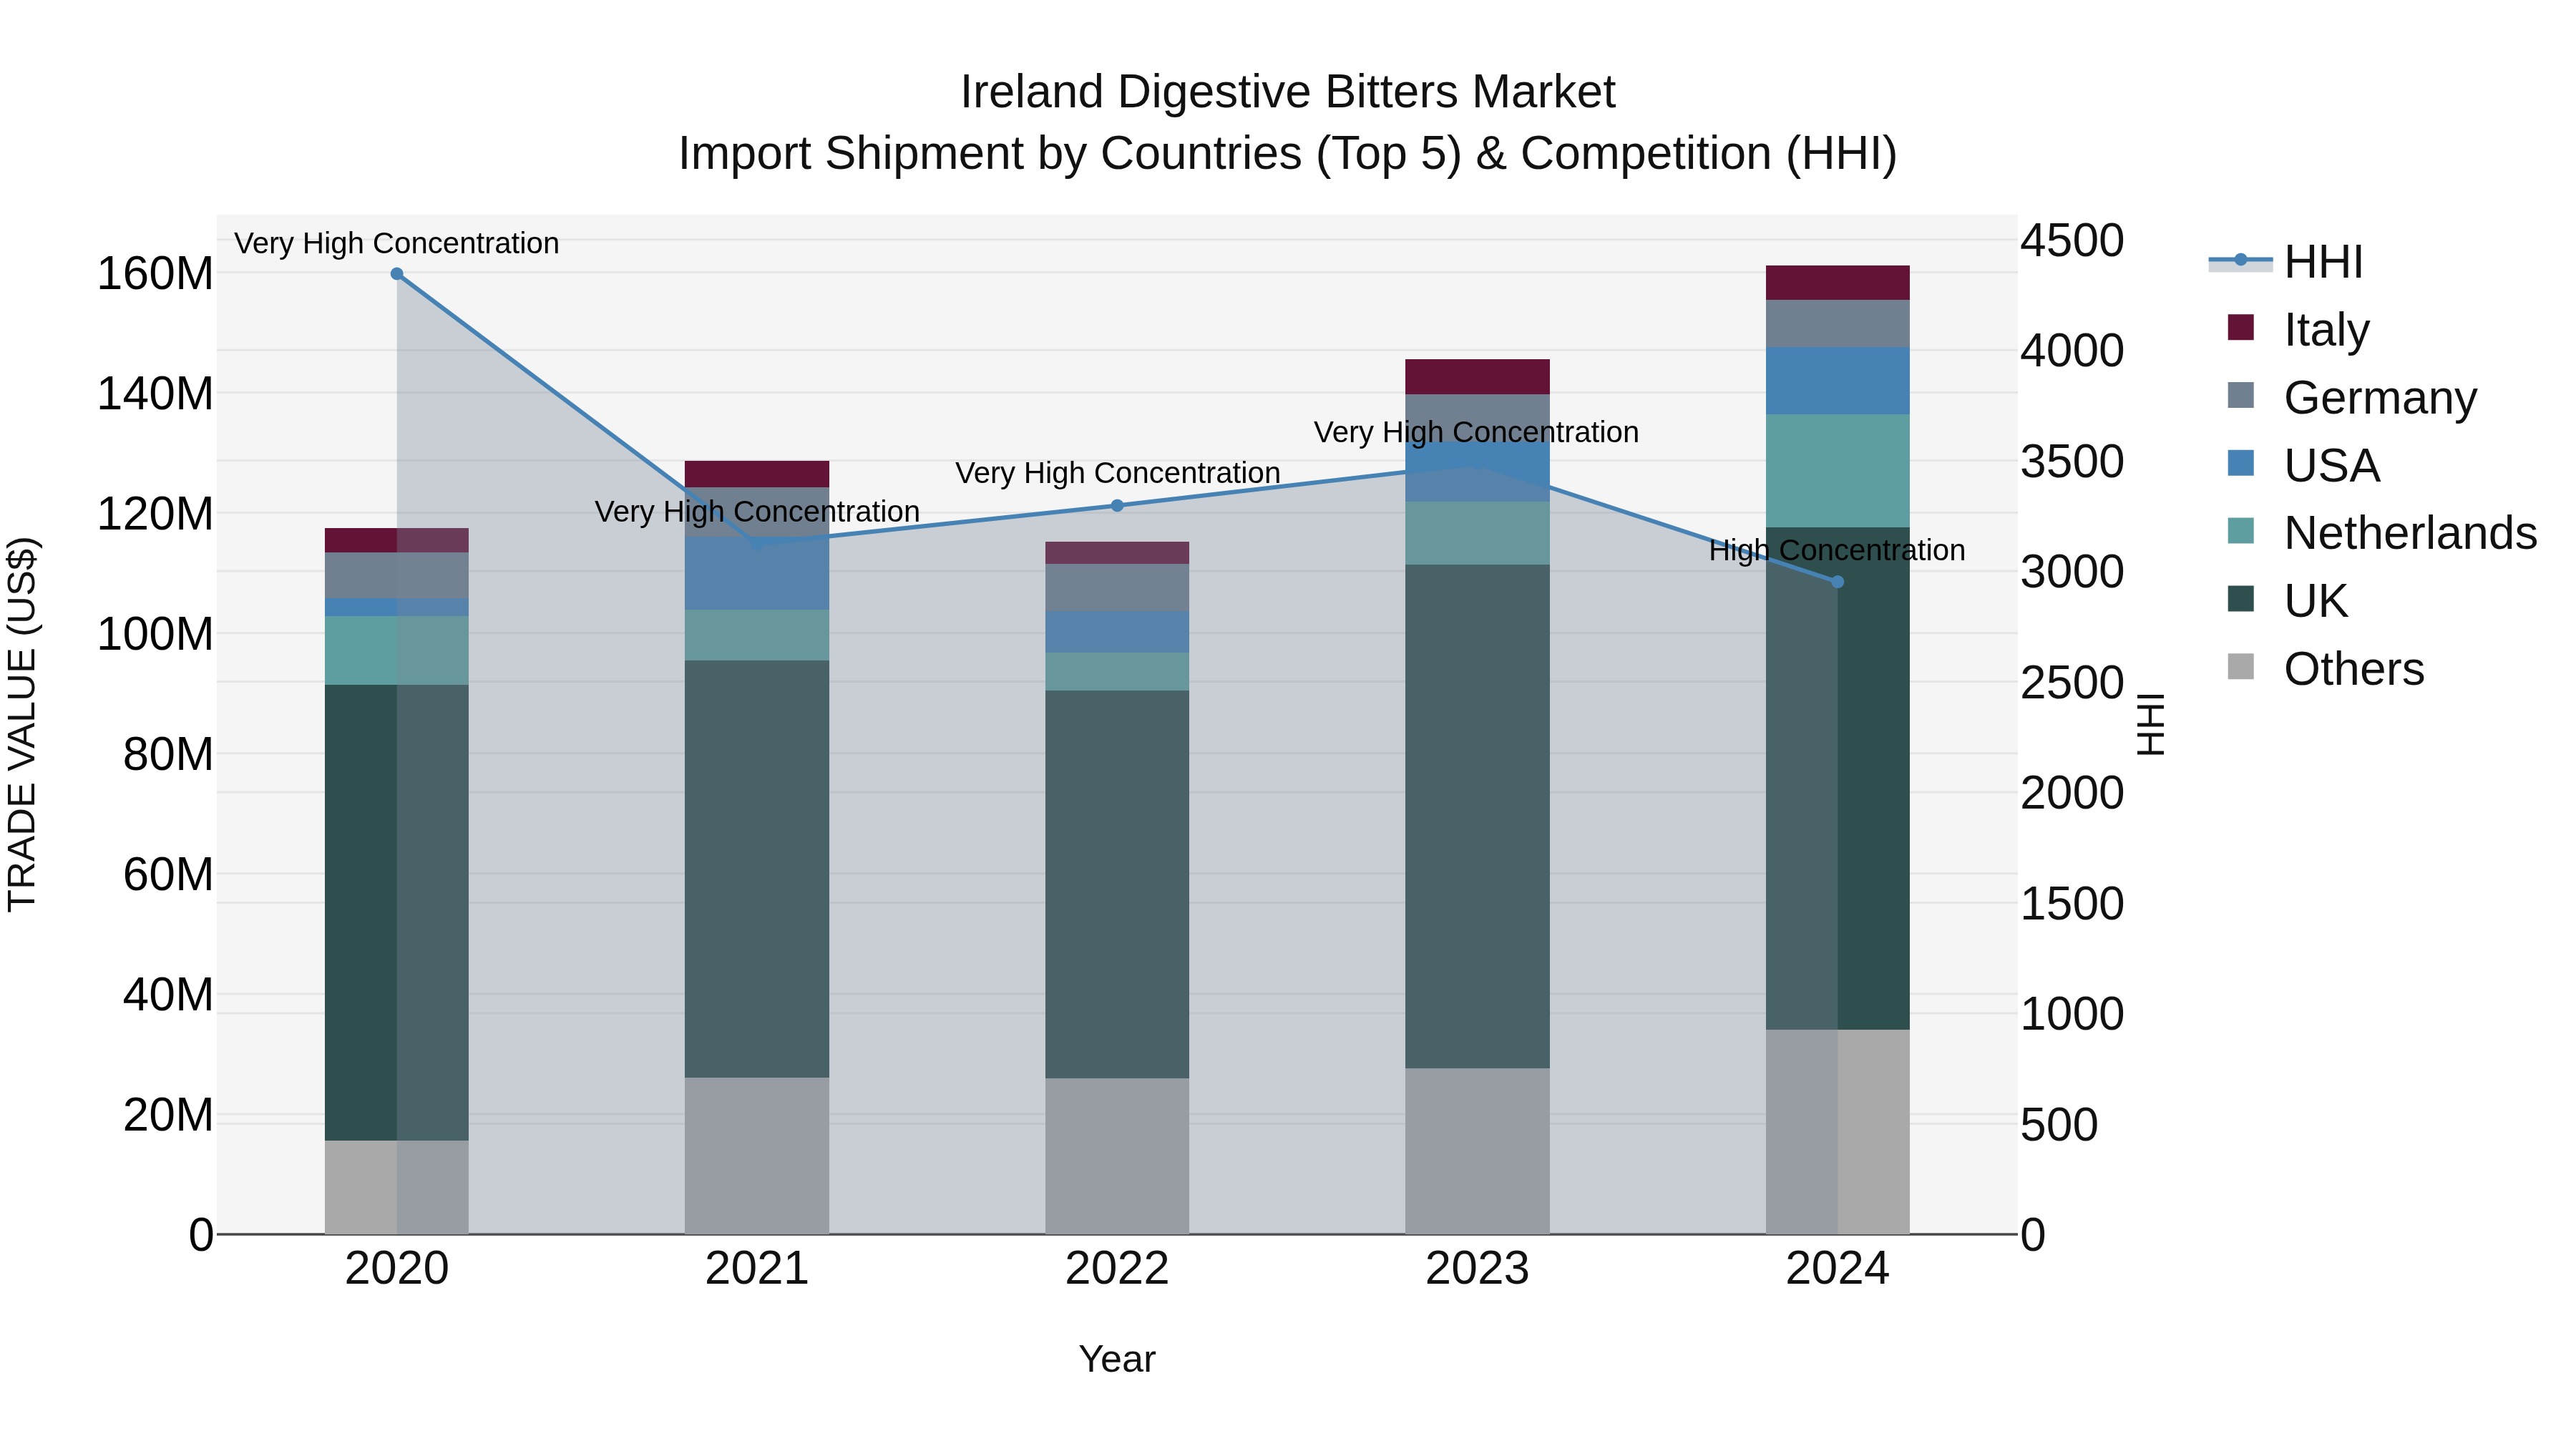2576x1449 pixels.
Task: Select the USA bar segment in 2024
Action: point(1837,381)
